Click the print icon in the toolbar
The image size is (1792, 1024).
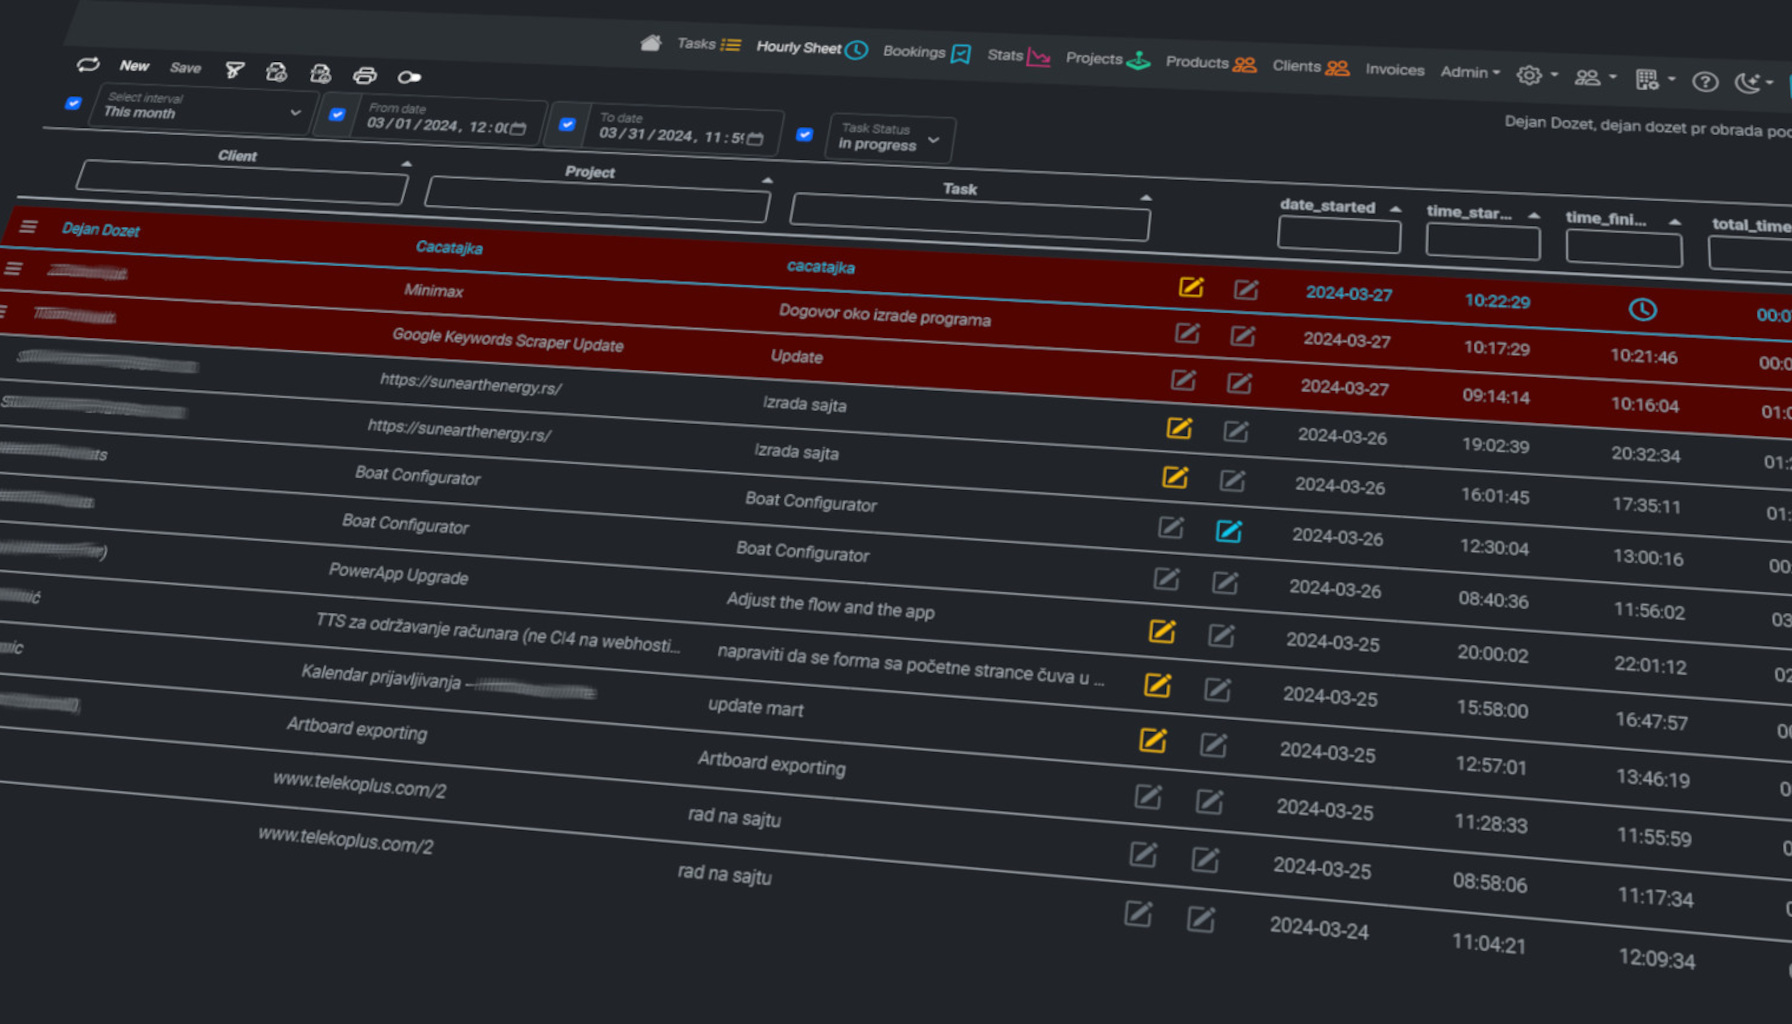(x=365, y=75)
